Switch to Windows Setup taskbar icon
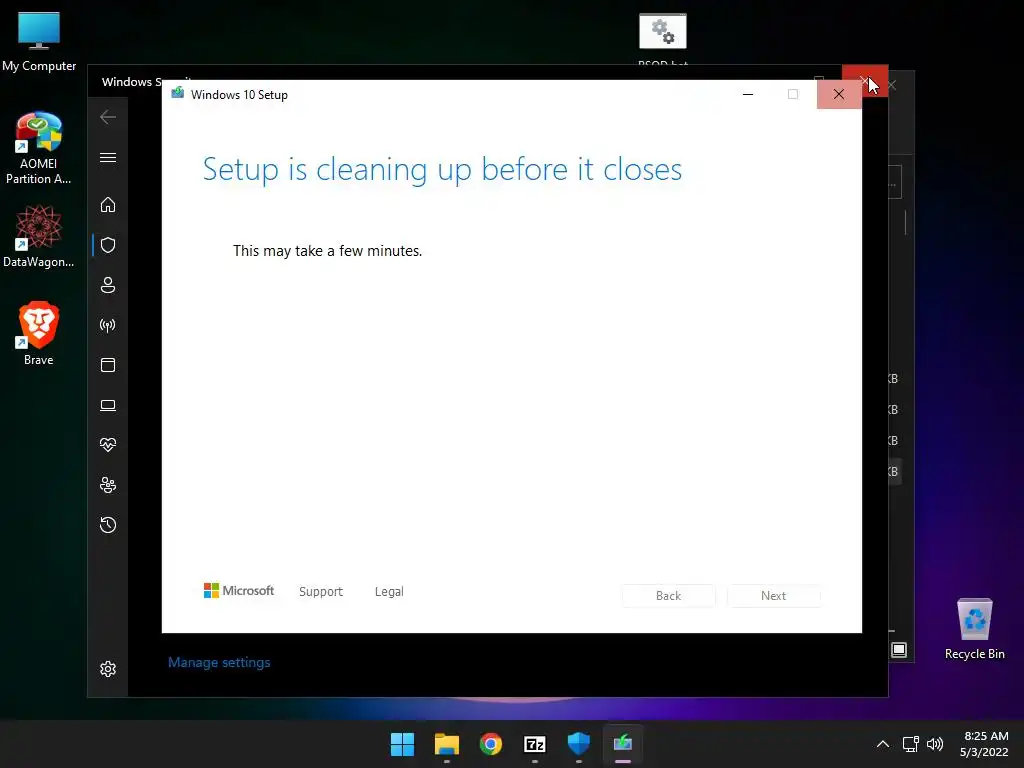The image size is (1024, 768). pos(623,744)
